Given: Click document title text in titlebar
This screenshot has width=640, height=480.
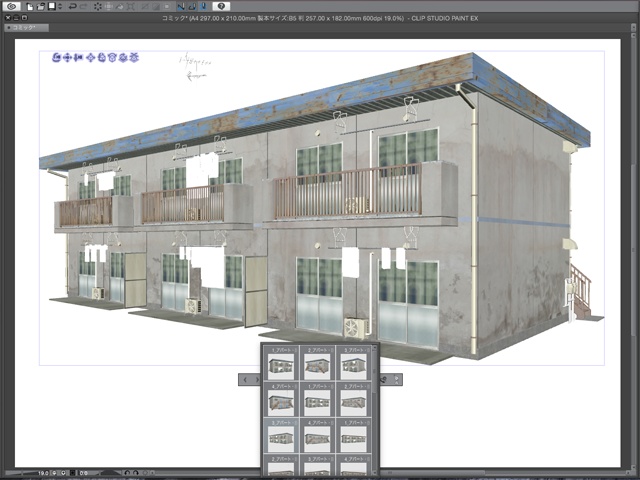Looking at the screenshot, I should [x=320, y=18].
